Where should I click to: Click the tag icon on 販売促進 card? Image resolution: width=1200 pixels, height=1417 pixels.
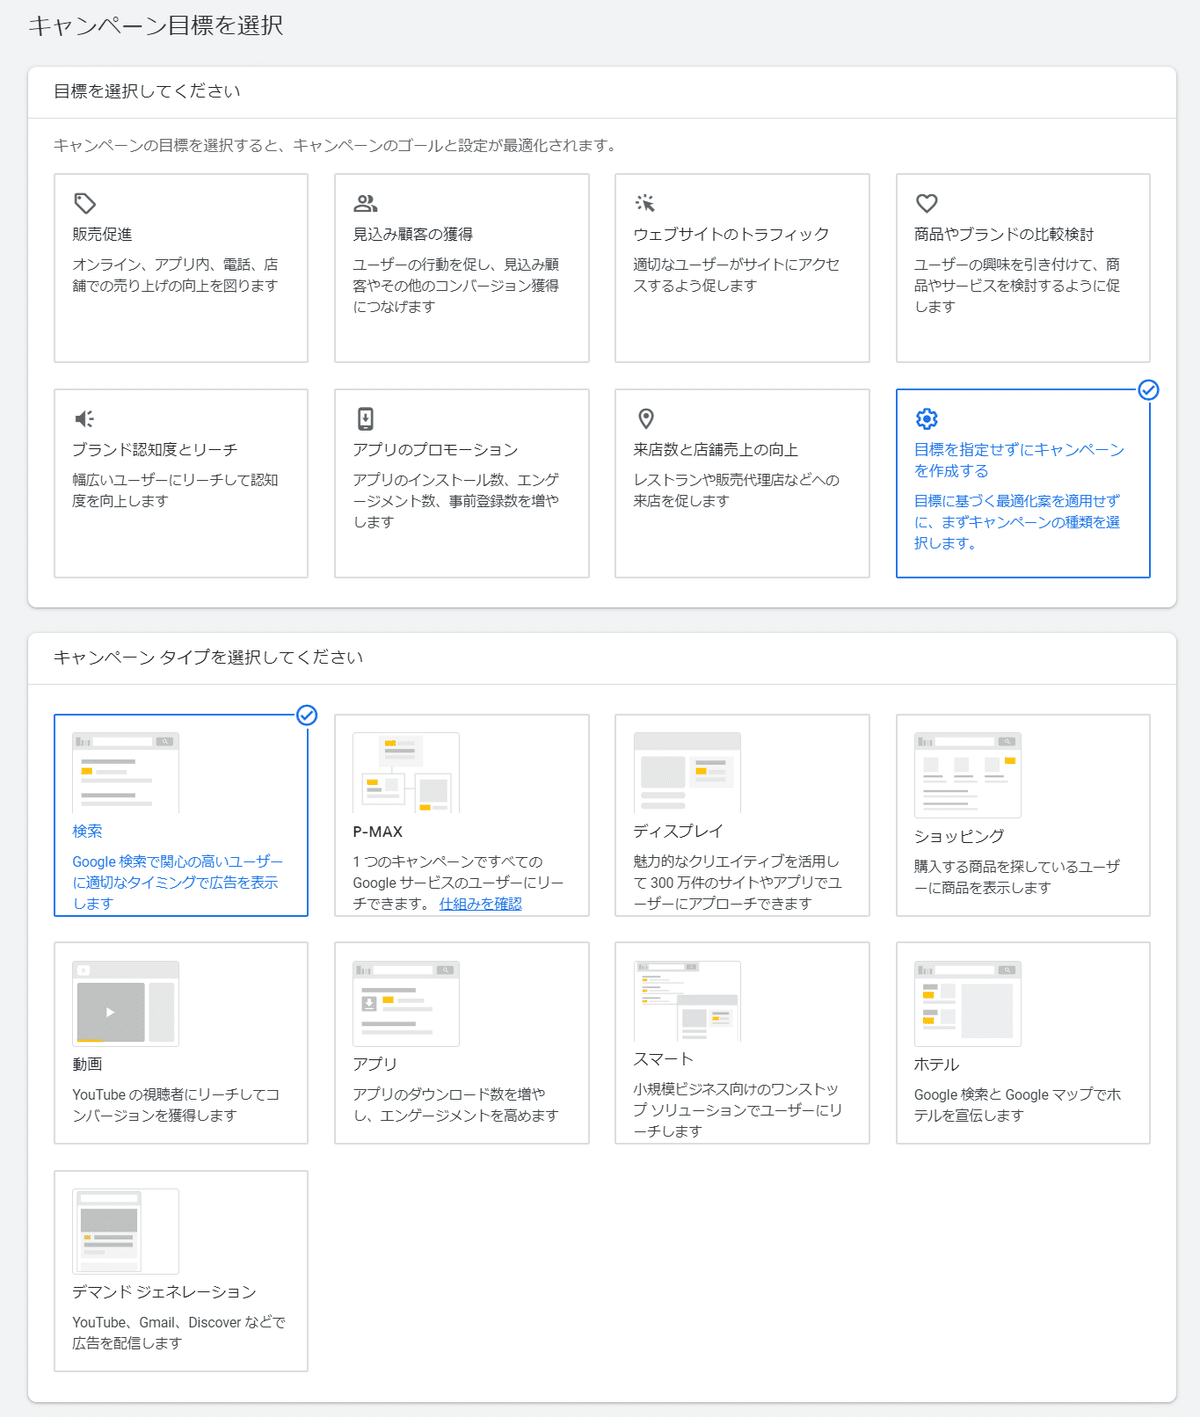tap(85, 203)
